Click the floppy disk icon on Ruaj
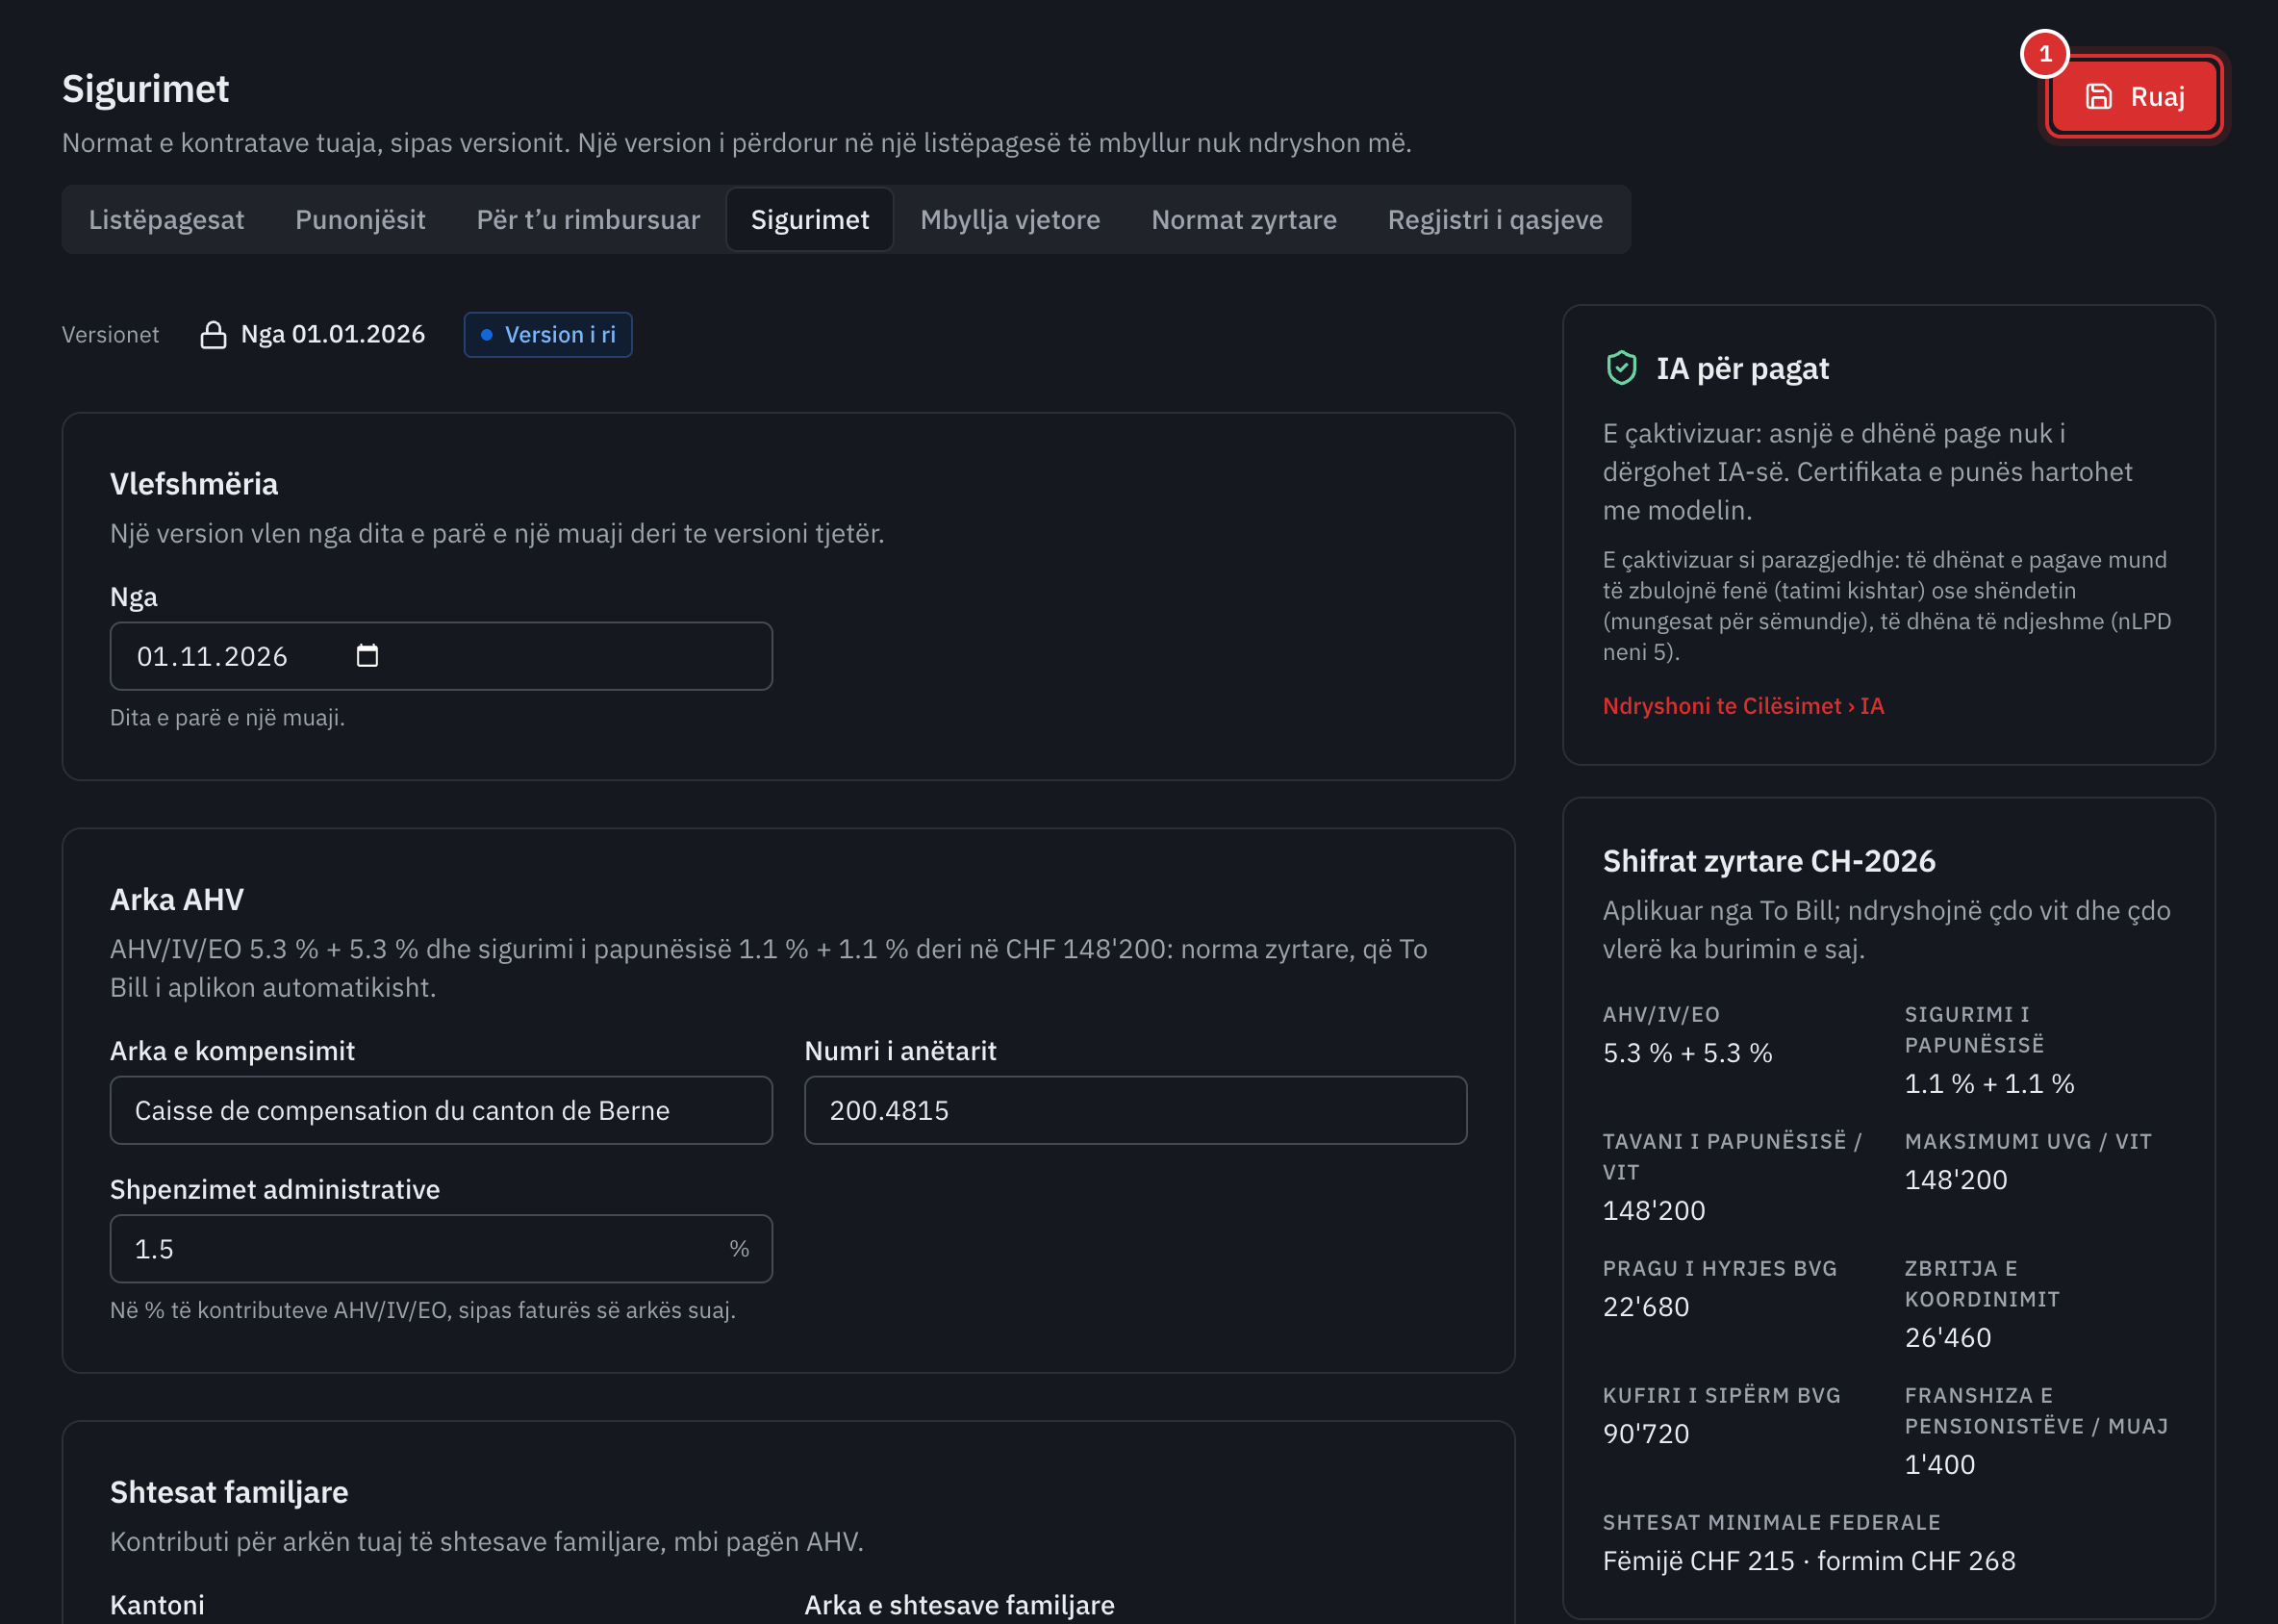This screenshot has height=1624, width=2278. (x=2098, y=96)
